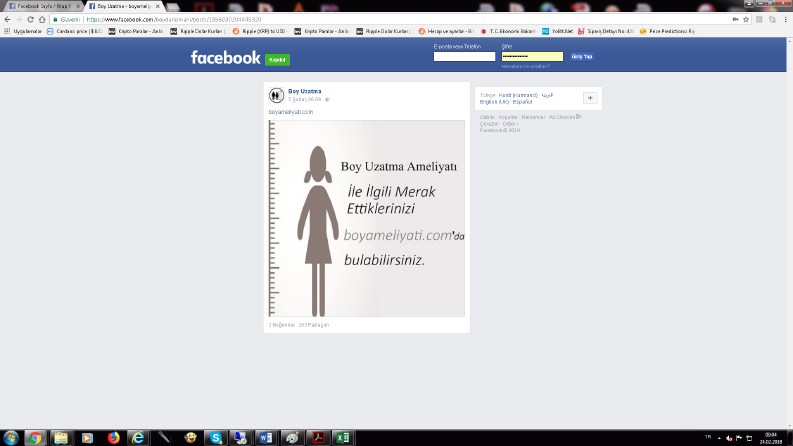This screenshot has height=446, width=793.
Task: Expand the Diğer footer menu
Action: 511,124
